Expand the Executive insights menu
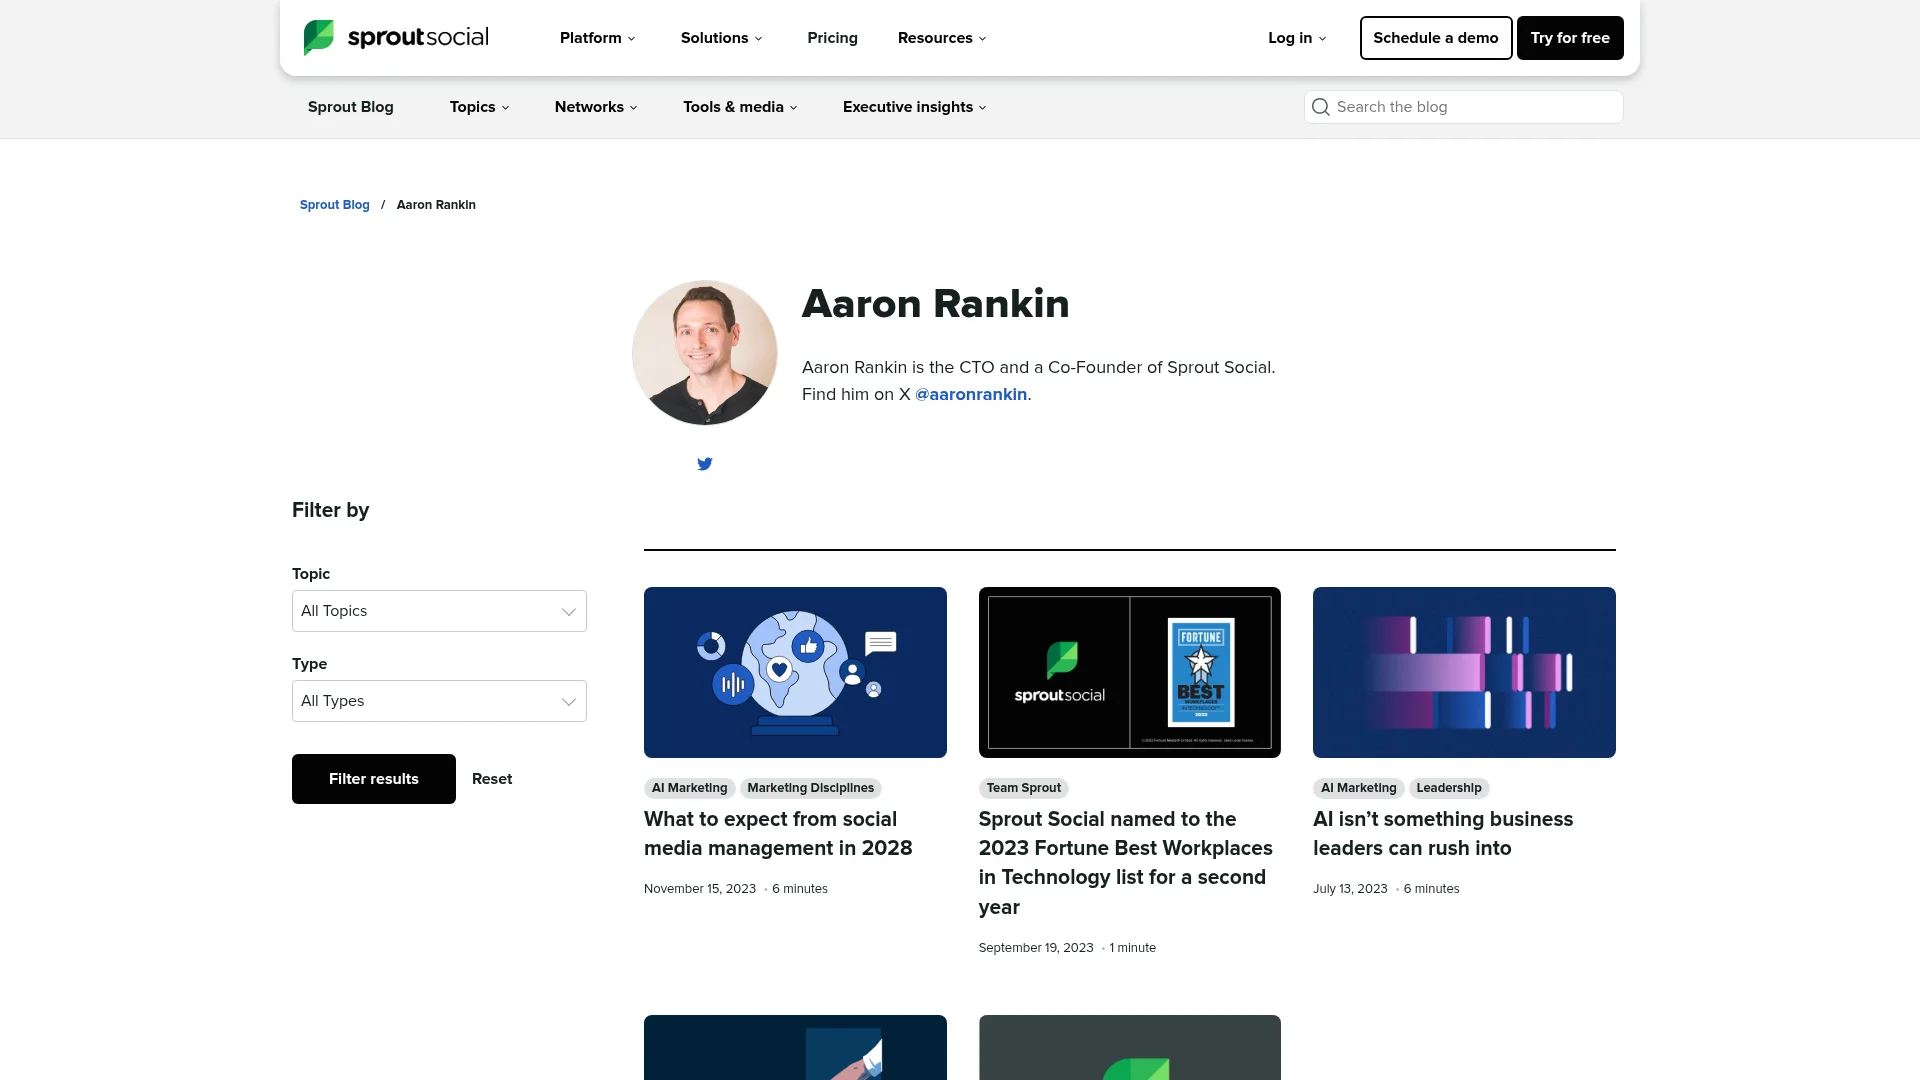 (x=915, y=107)
